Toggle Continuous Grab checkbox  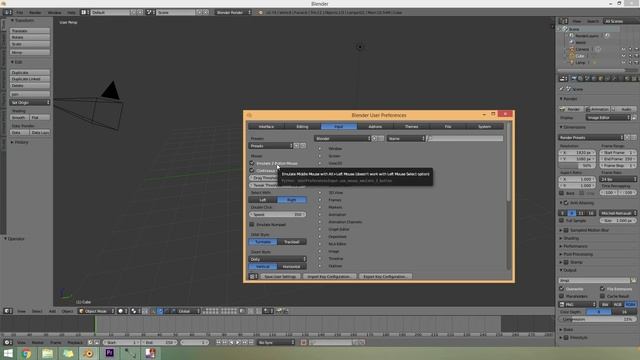pyautogui.click(x=252, y=171)
